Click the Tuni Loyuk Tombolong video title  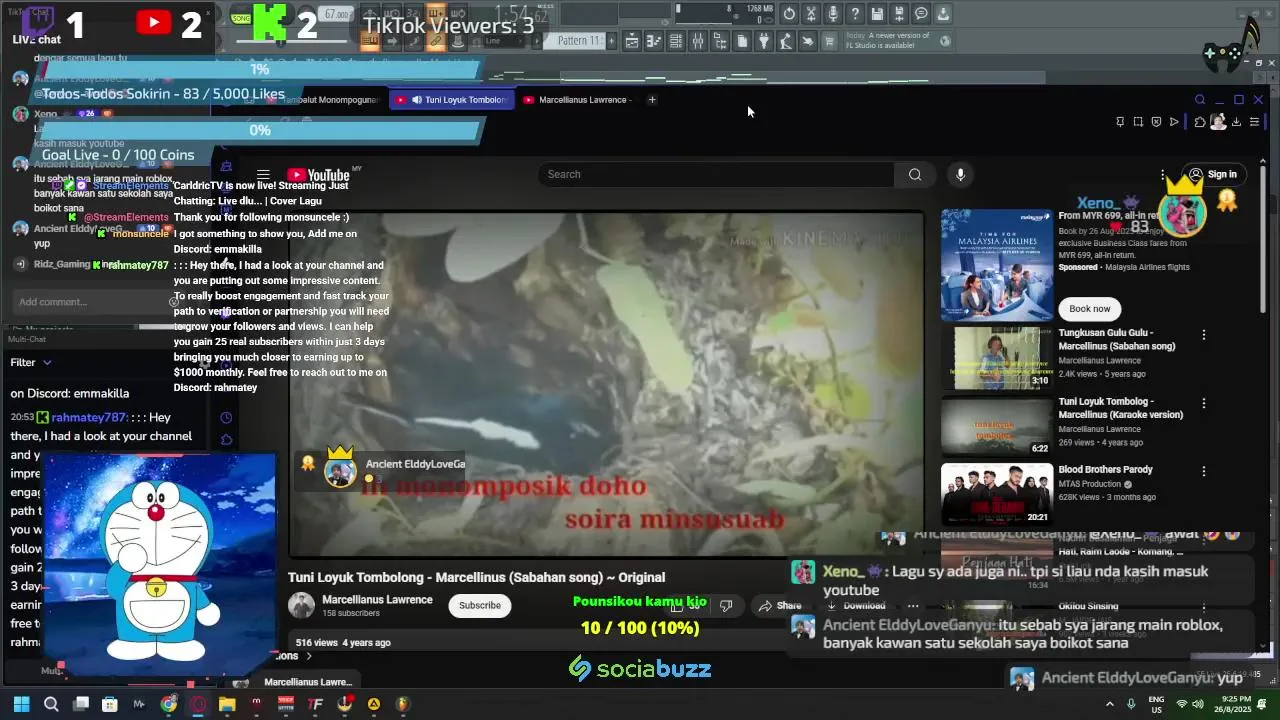click(476, 577)
